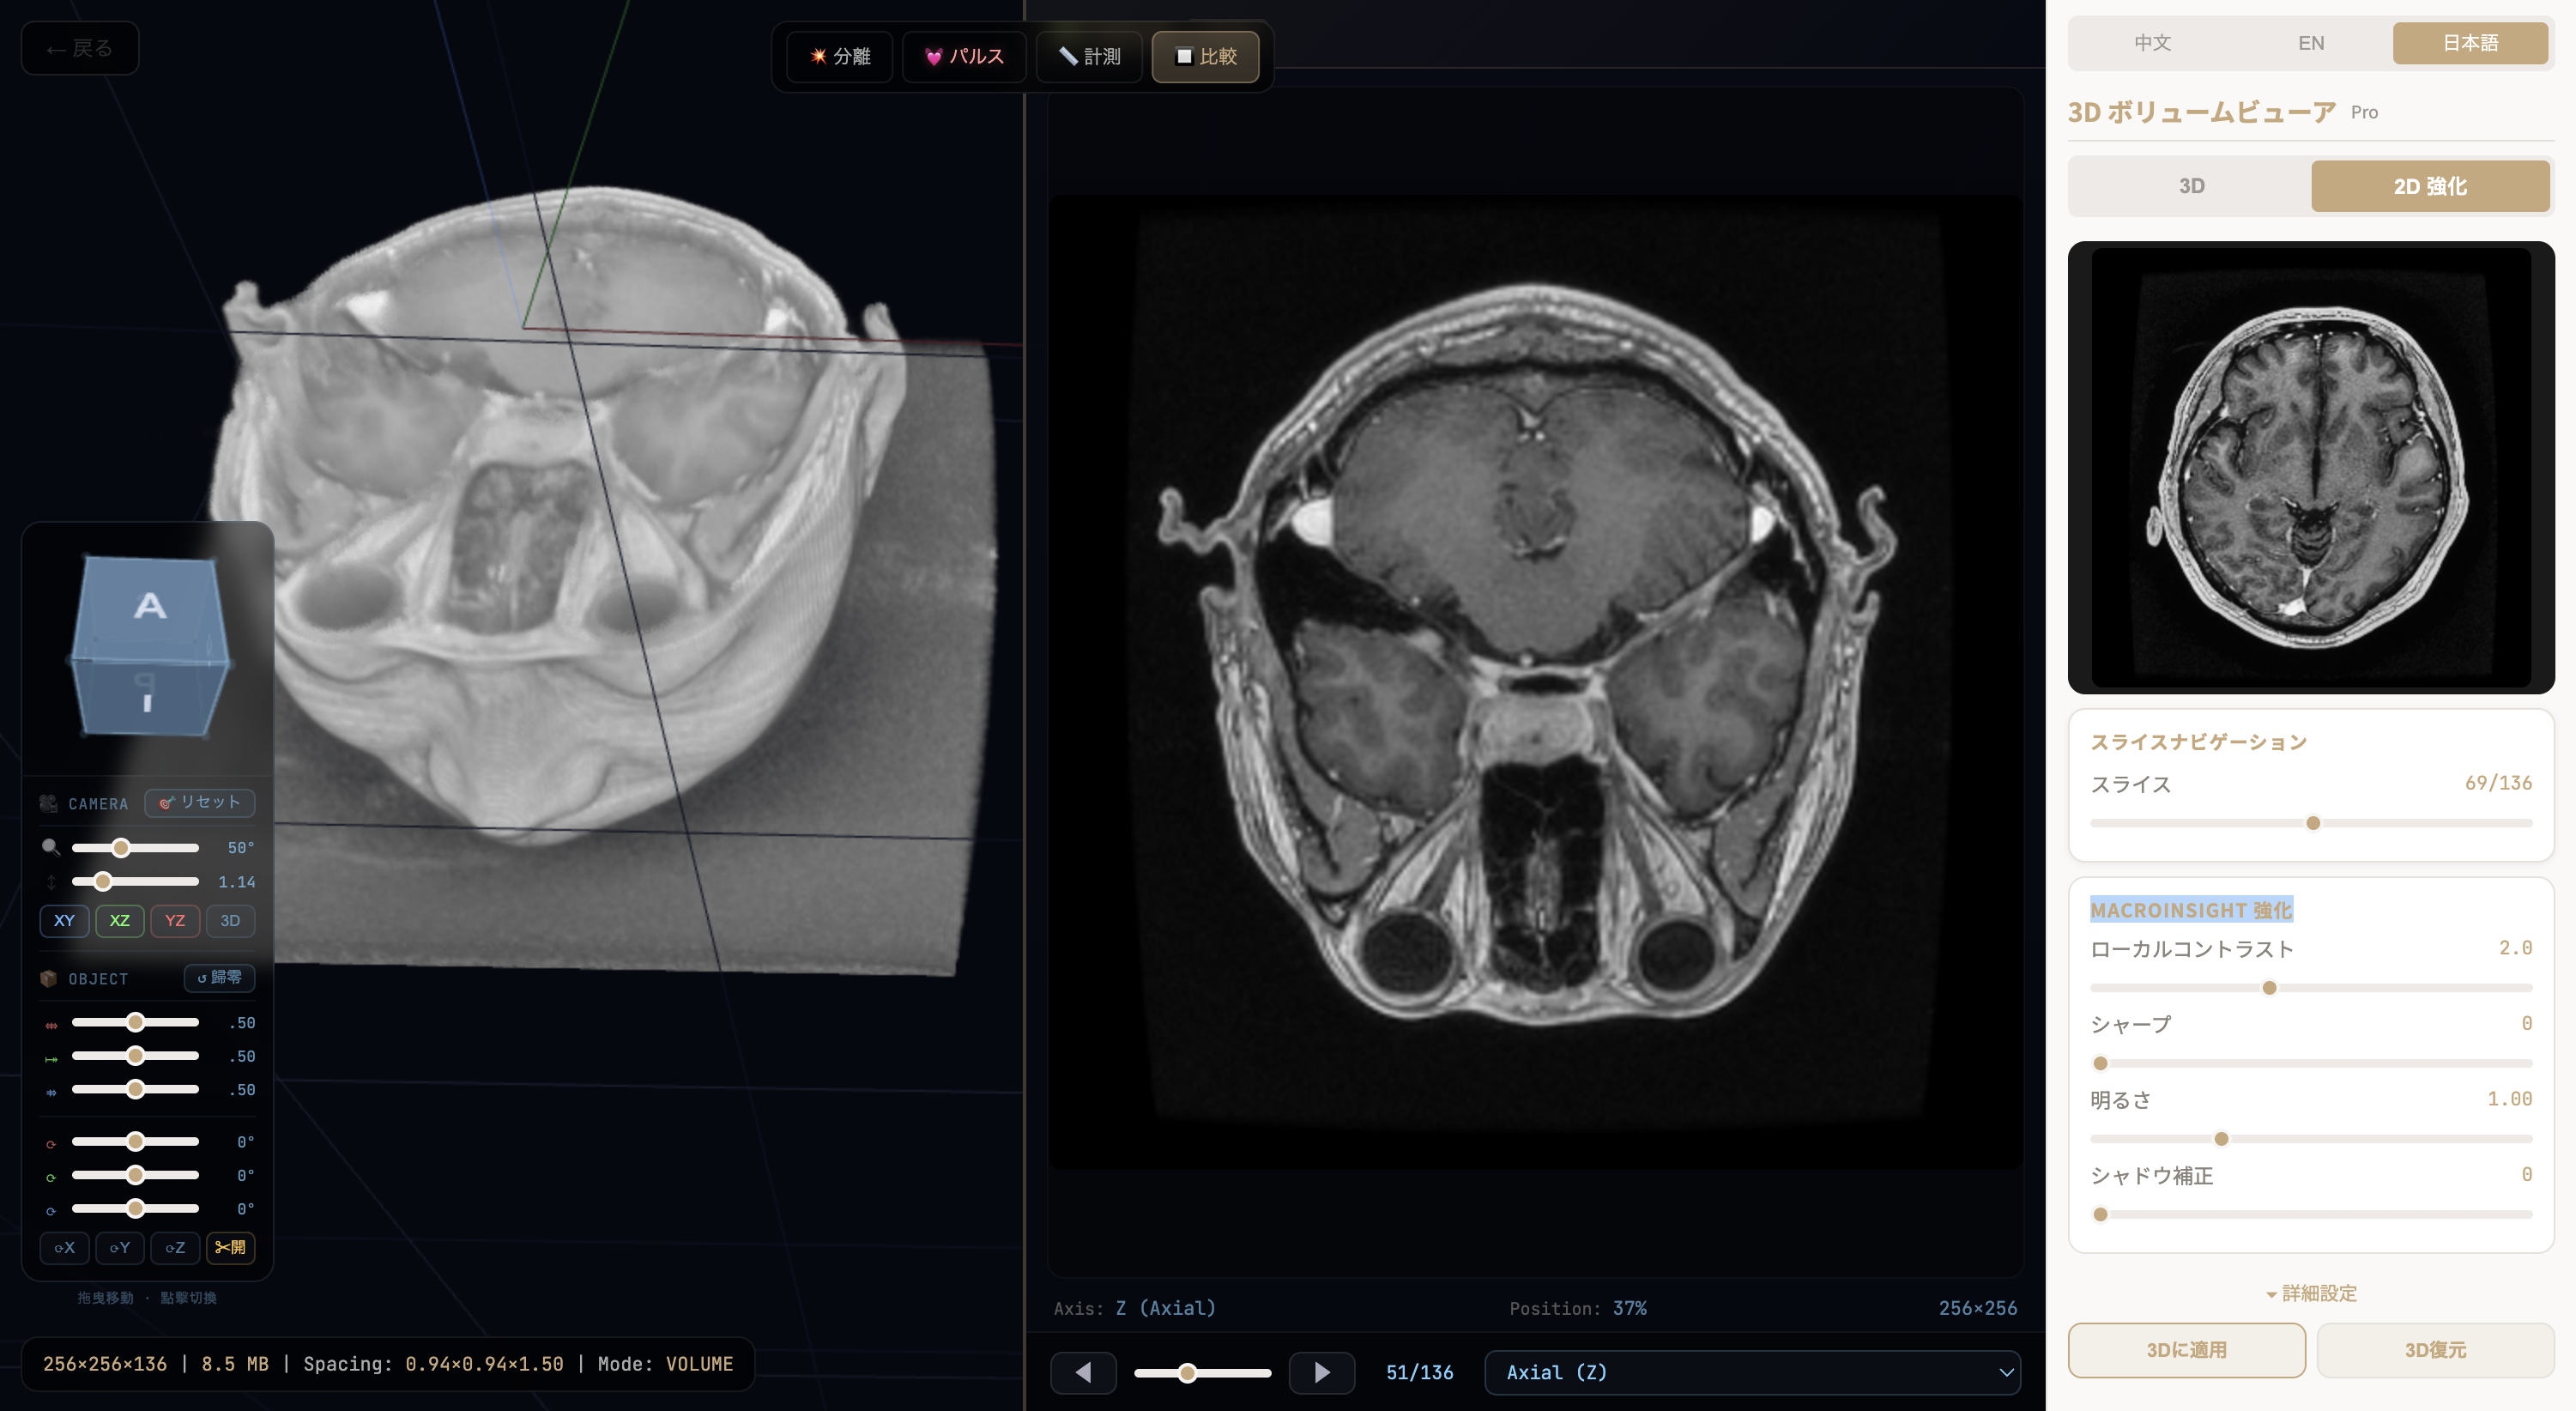Adjust the green Y rotation slider
2576x1411 pixels.
coord(135,1175)
